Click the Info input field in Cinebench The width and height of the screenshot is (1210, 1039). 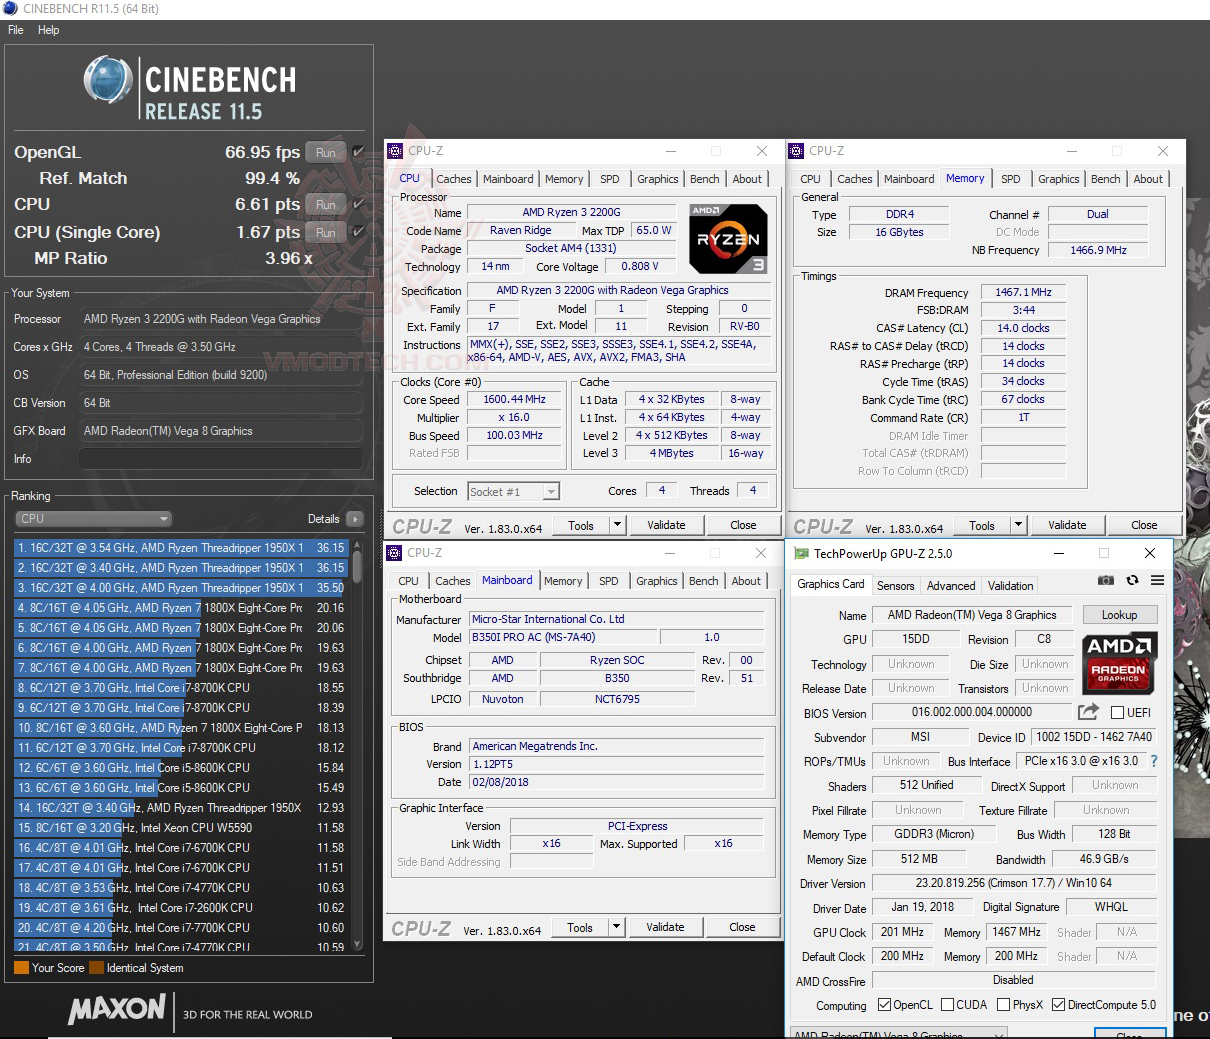pyautogui.click(x=220, y=459)
